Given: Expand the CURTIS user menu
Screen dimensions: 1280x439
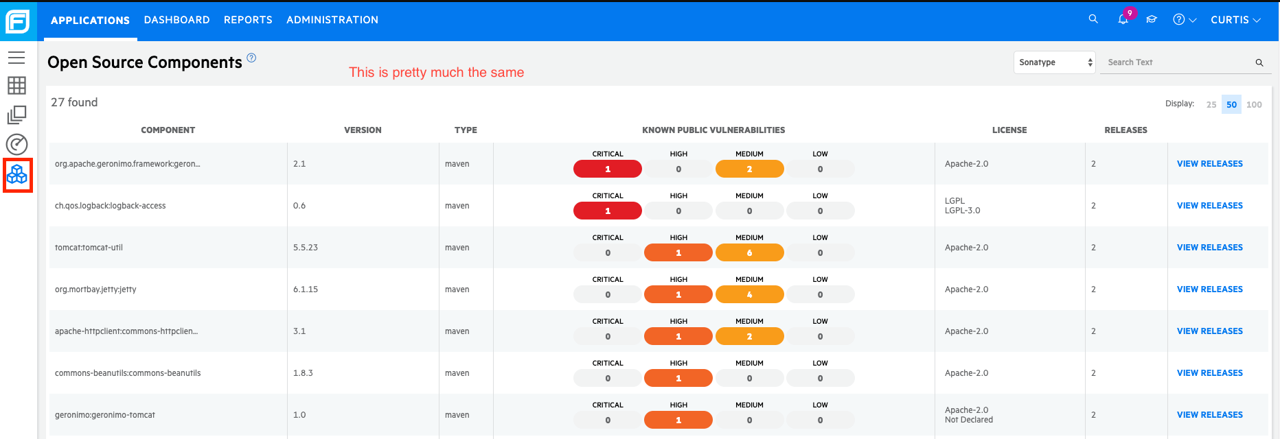Looking at the screenshot, I should tap(1235, 20).
